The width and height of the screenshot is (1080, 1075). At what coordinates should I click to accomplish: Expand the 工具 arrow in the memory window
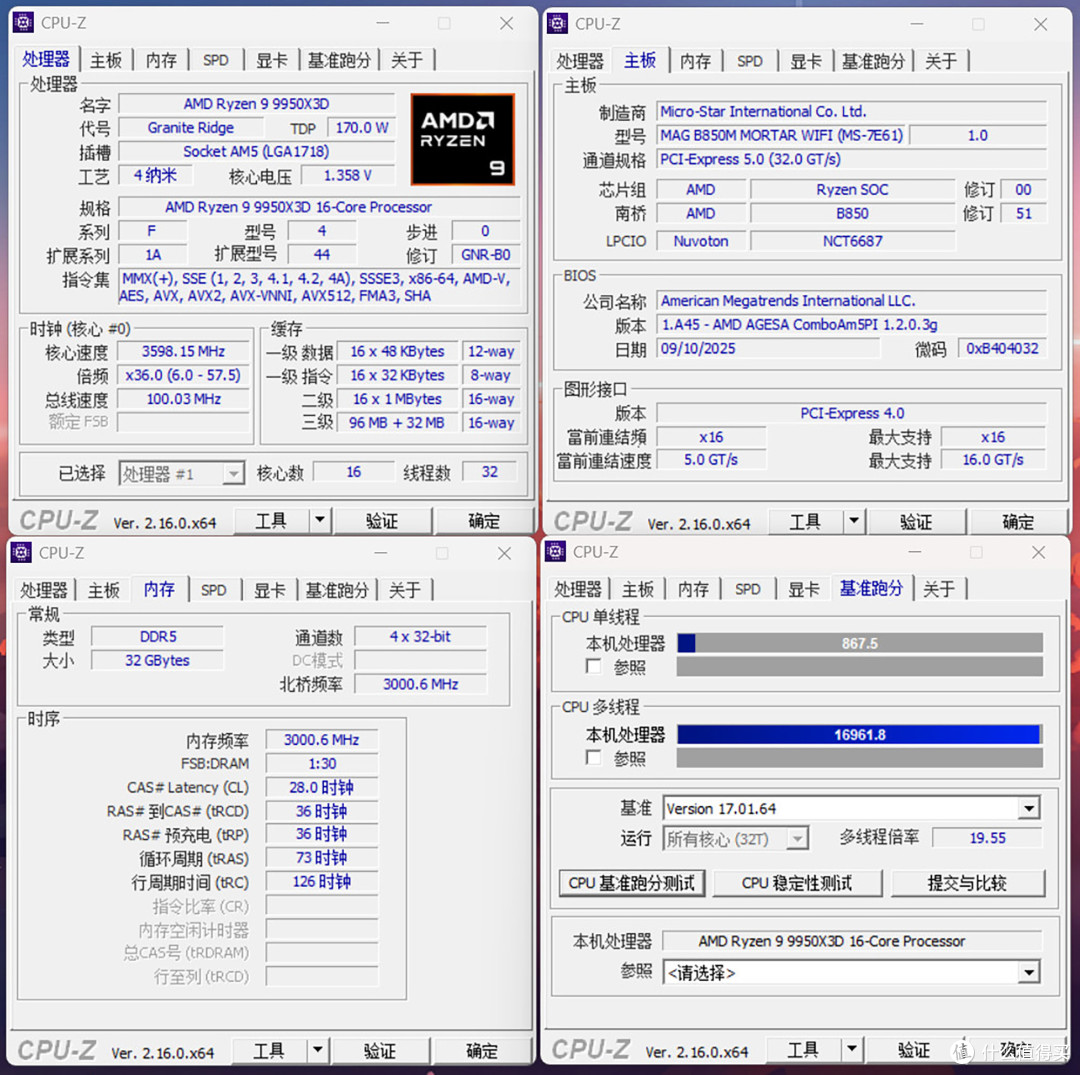click(x=318, y=1050)
